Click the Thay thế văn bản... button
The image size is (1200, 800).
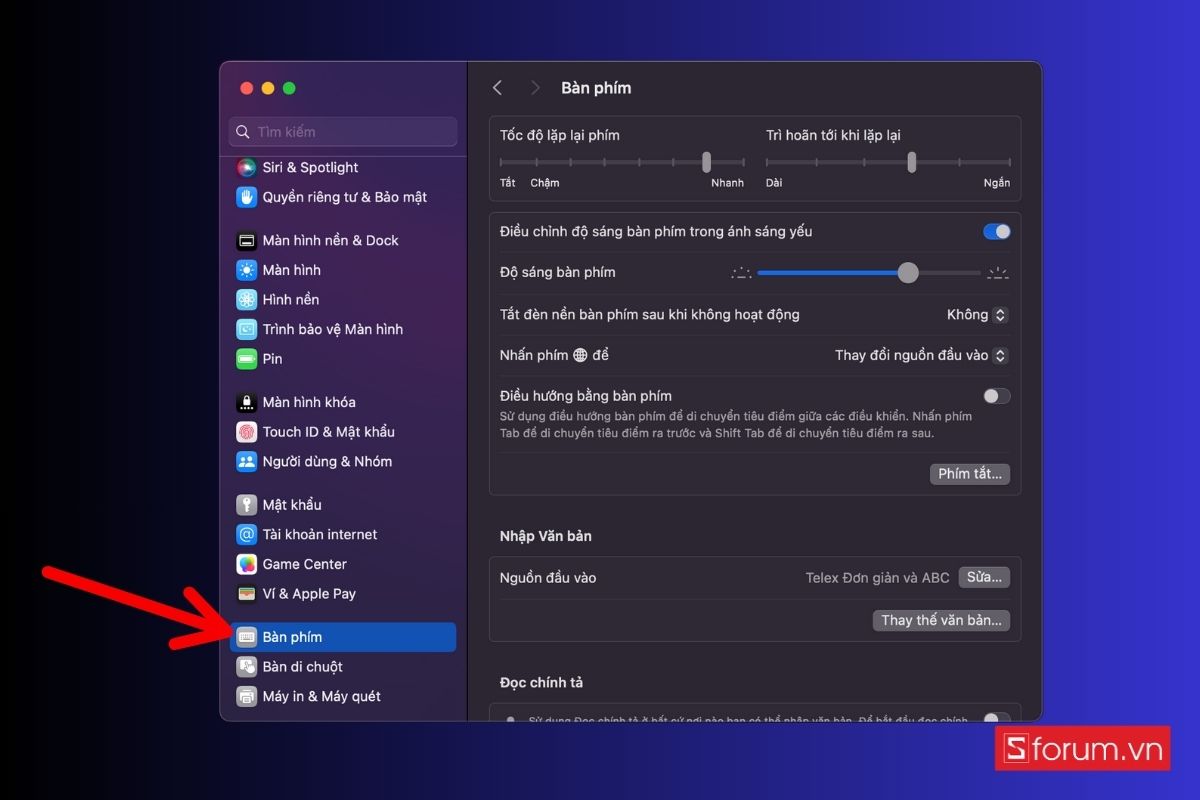pos(941,621)
